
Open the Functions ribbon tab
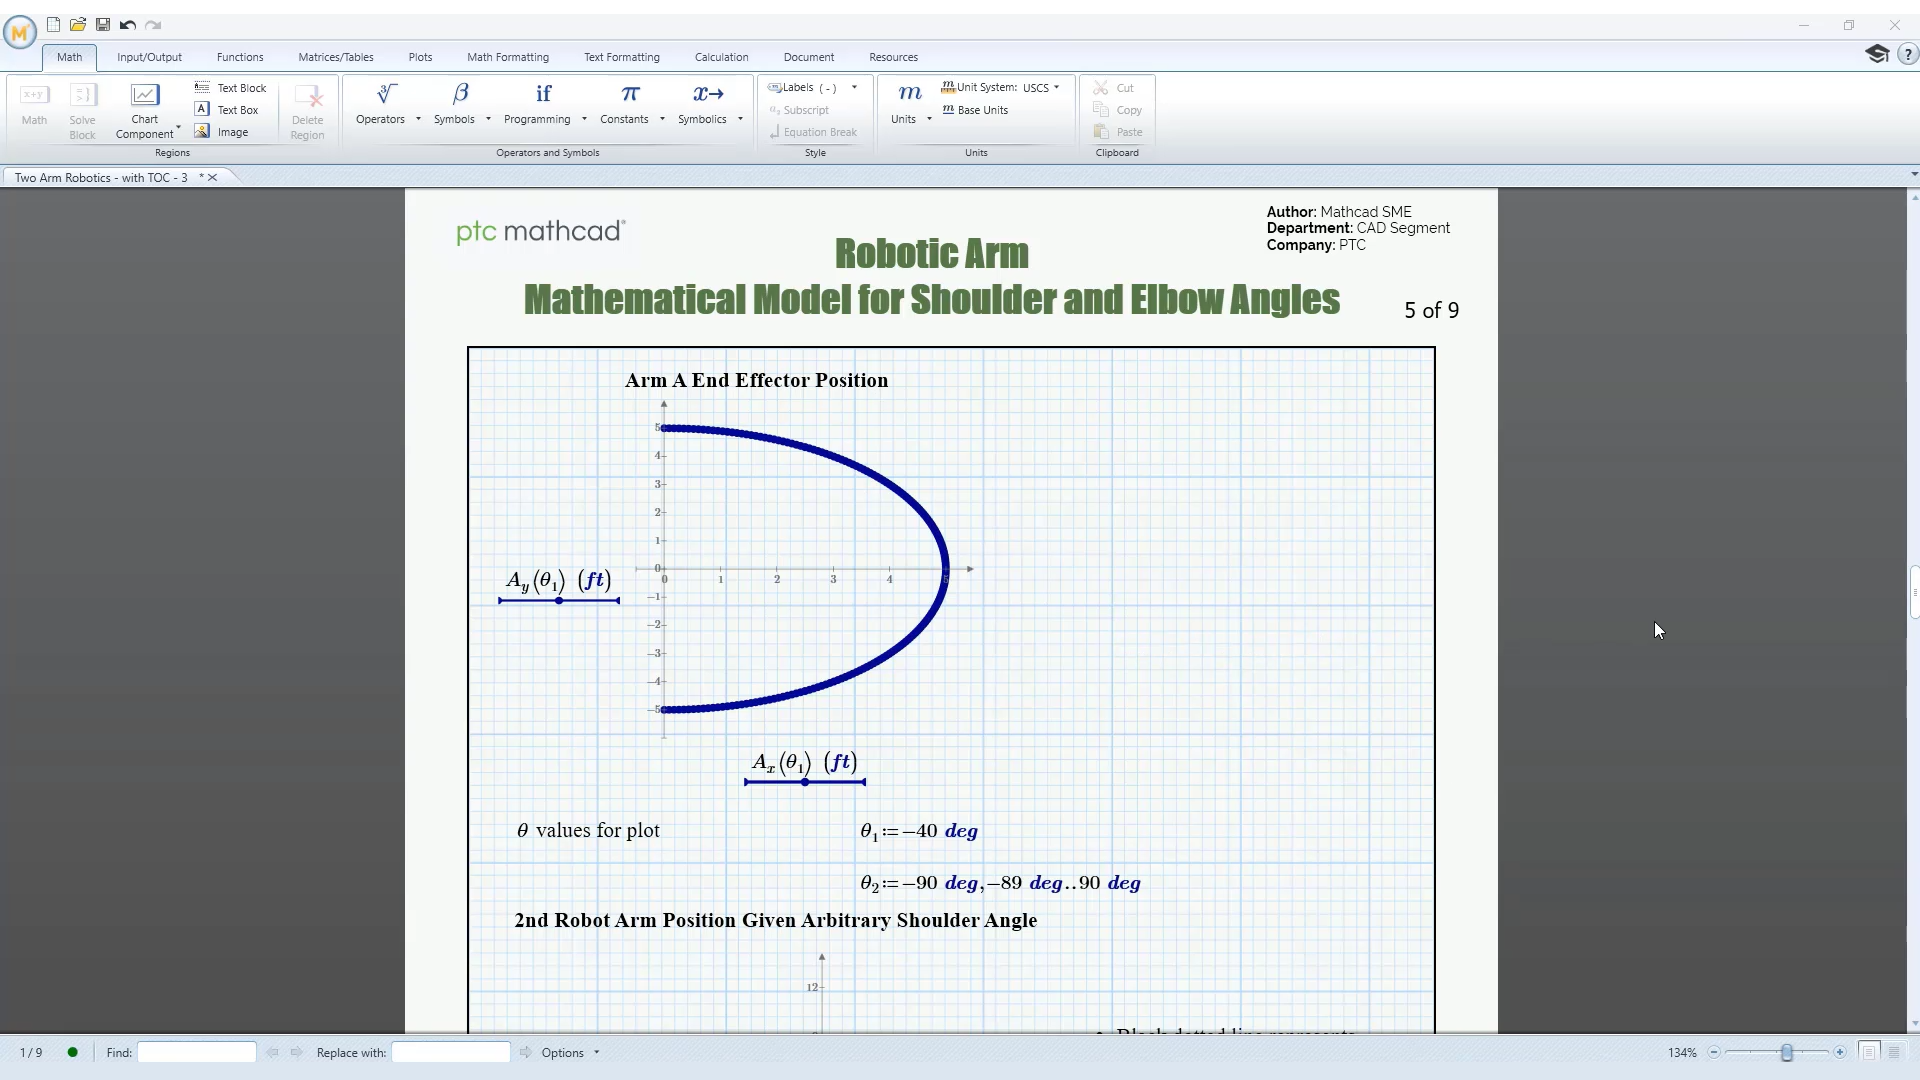pos(240,57)
